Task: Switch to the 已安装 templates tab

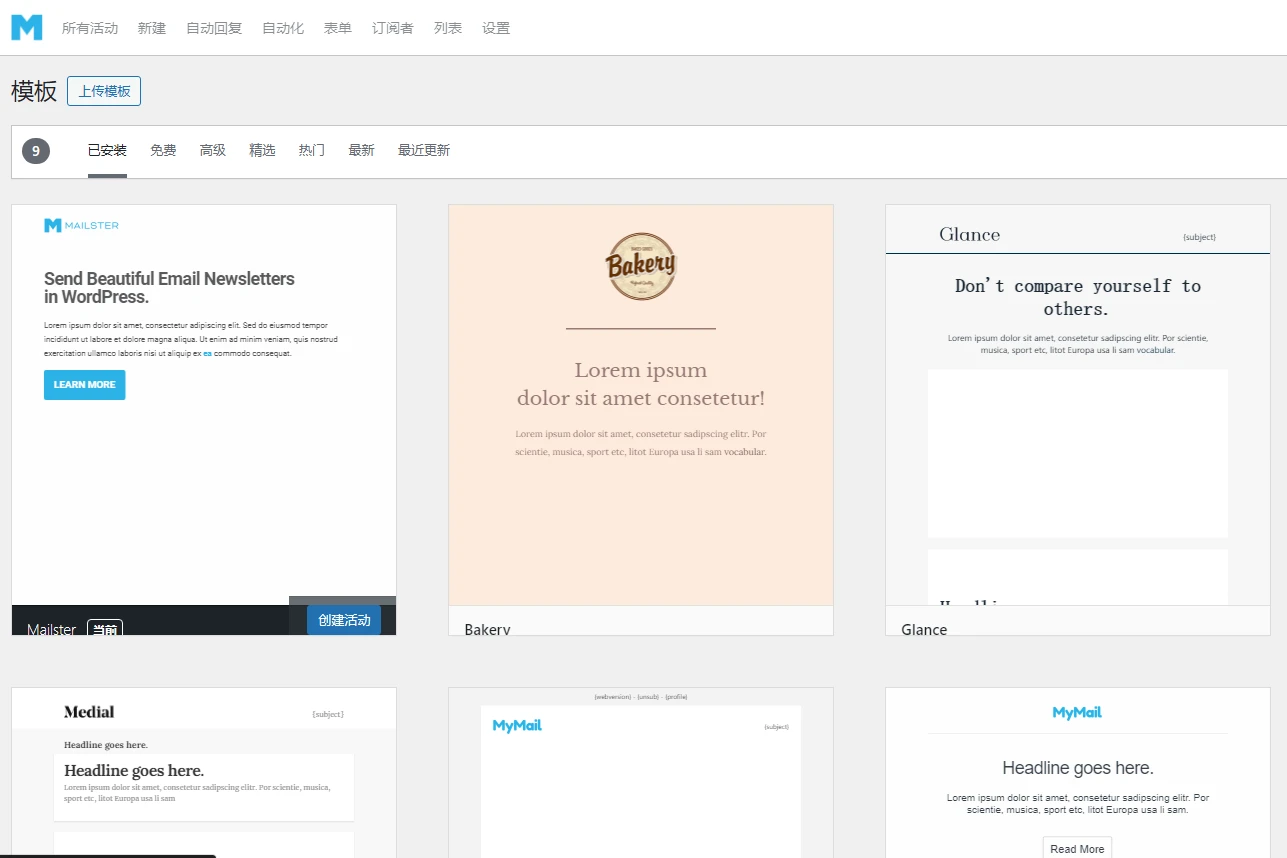Action: click(x=106, y=150)
